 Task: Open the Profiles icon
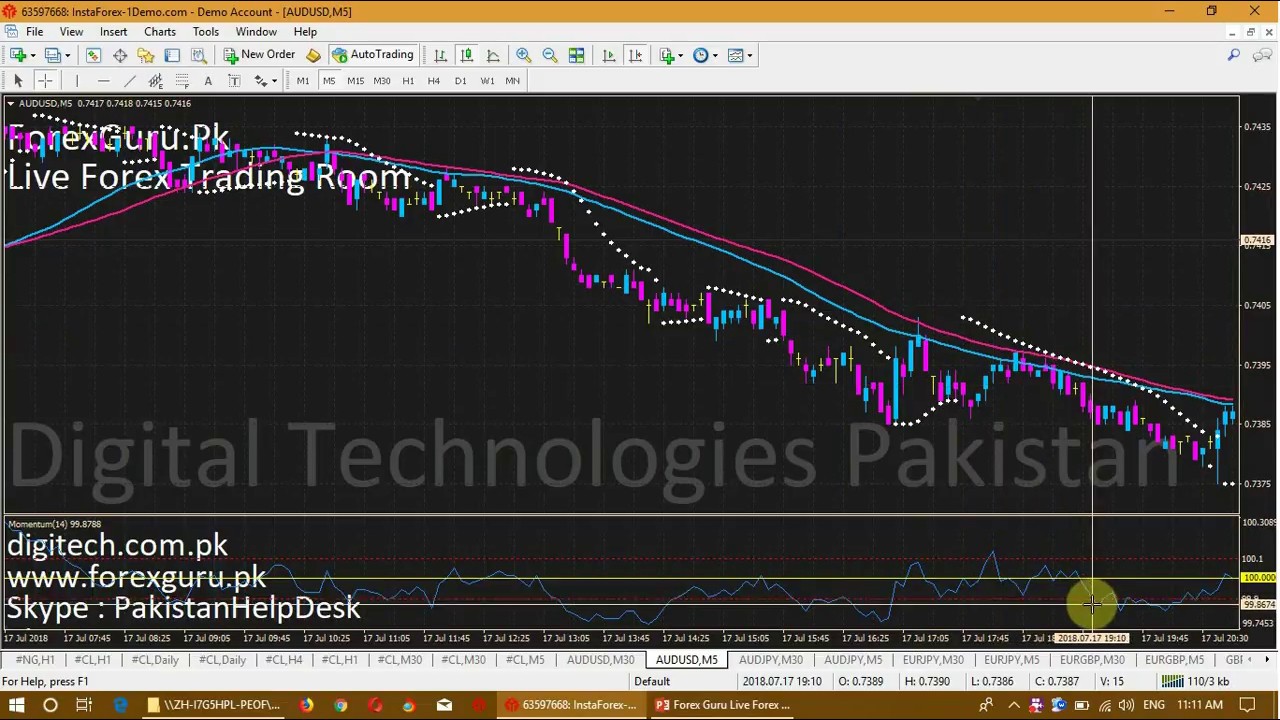coord(52,55)
